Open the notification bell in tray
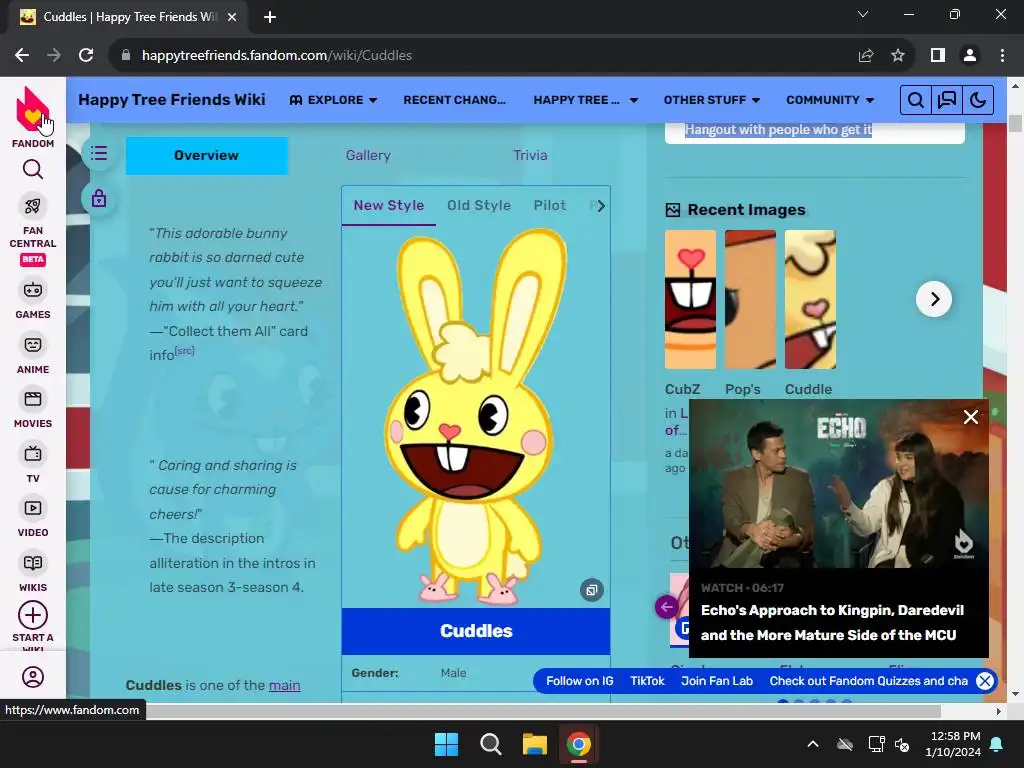 pyautogui.click(x=997, y=744)
